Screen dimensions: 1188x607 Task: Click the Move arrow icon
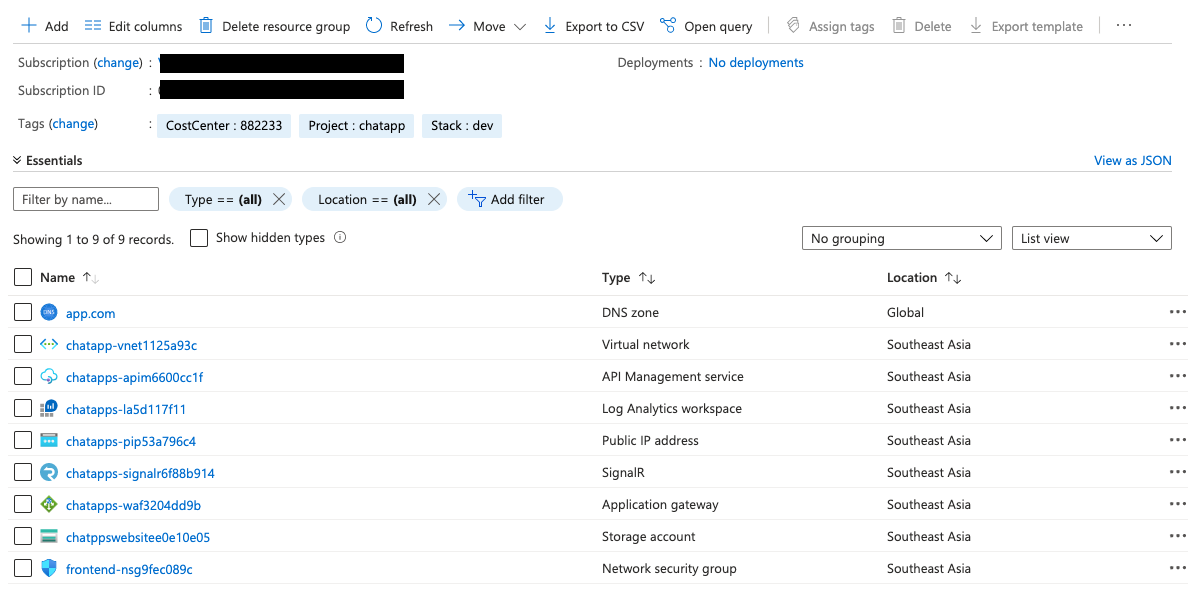456,26
